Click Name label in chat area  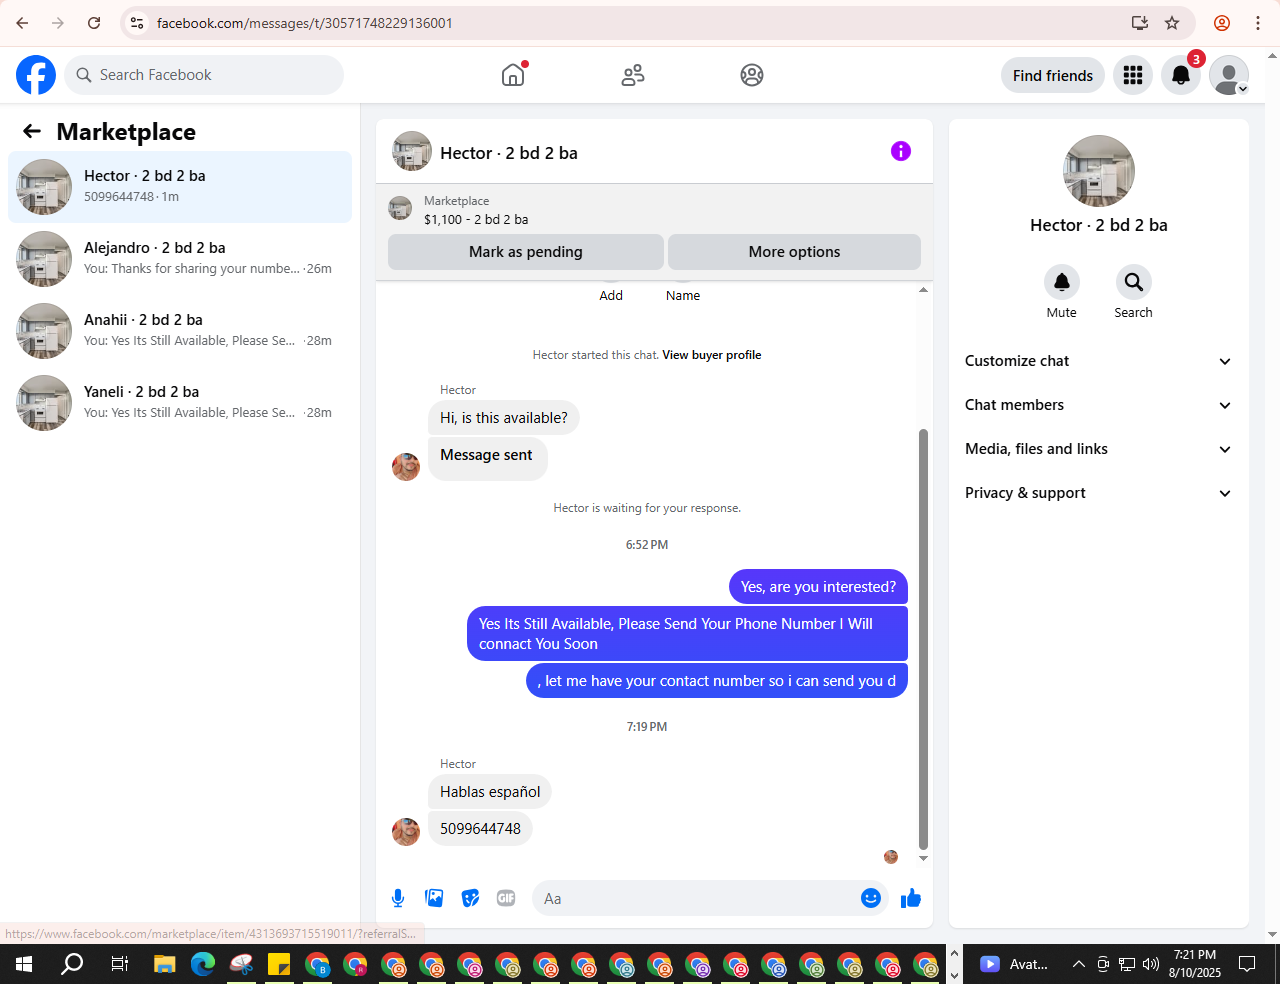(683, 295)
